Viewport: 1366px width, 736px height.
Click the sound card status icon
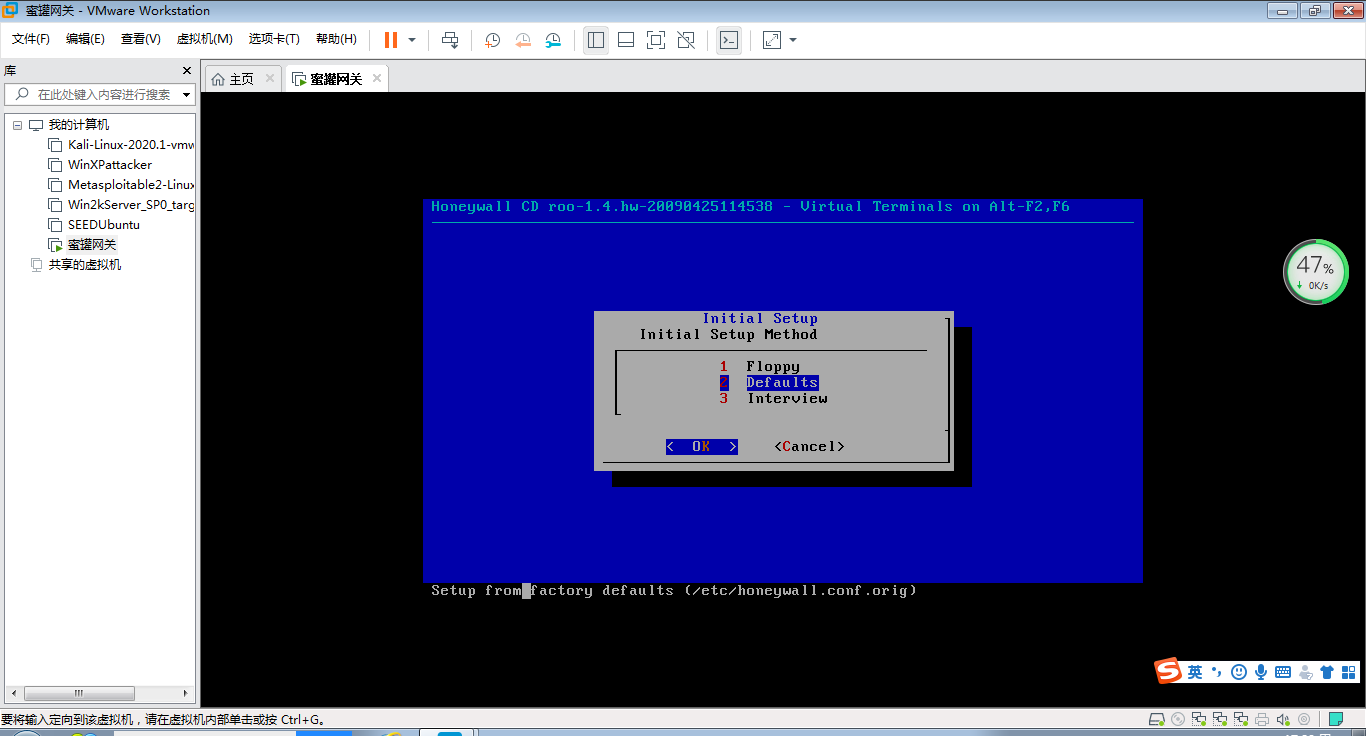[x=1283, y=719]
